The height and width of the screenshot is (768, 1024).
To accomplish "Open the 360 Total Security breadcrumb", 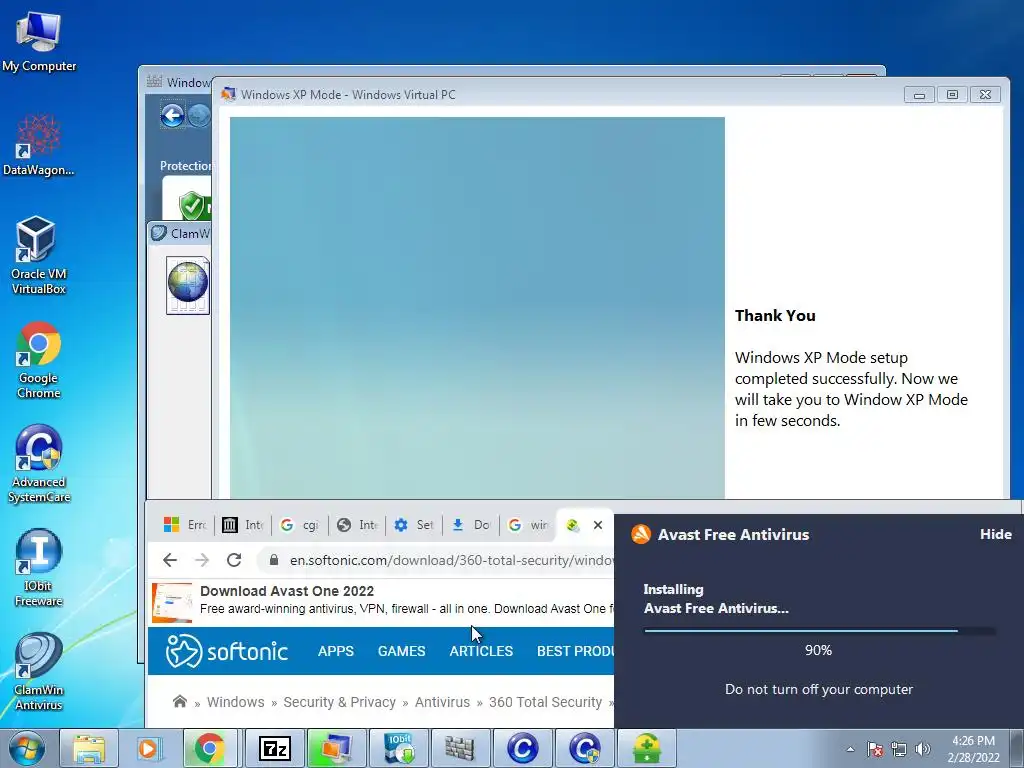I will 545,702.
